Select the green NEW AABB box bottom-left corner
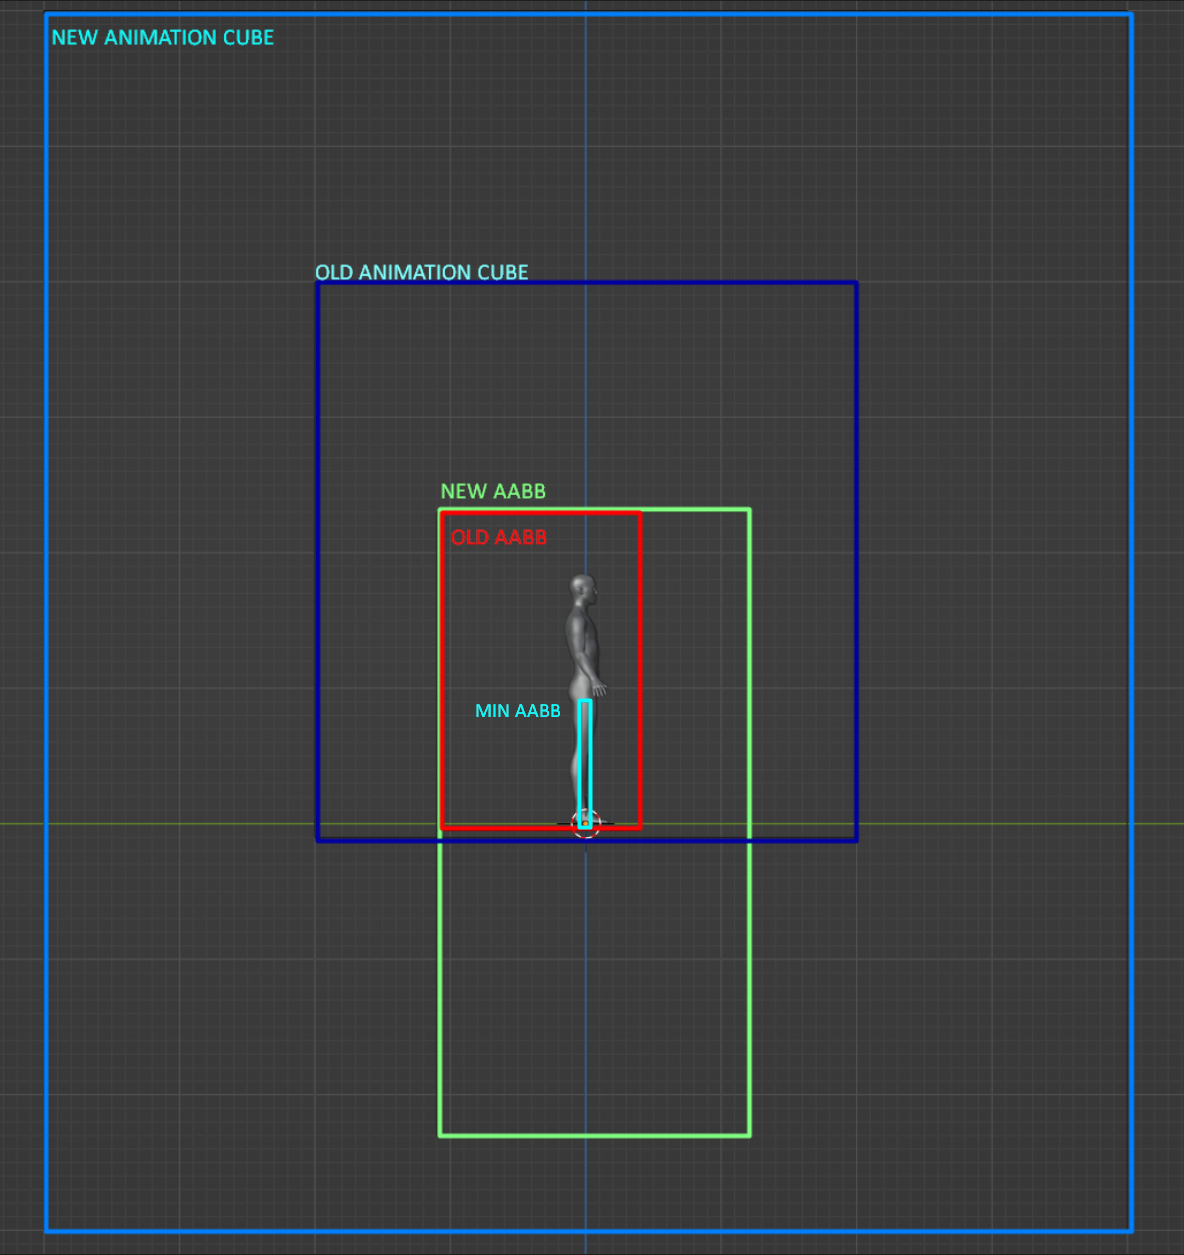Image resolution: width=1184 pixels, height=1255 pixels. pyautogui.click(x=440, y=1135)
